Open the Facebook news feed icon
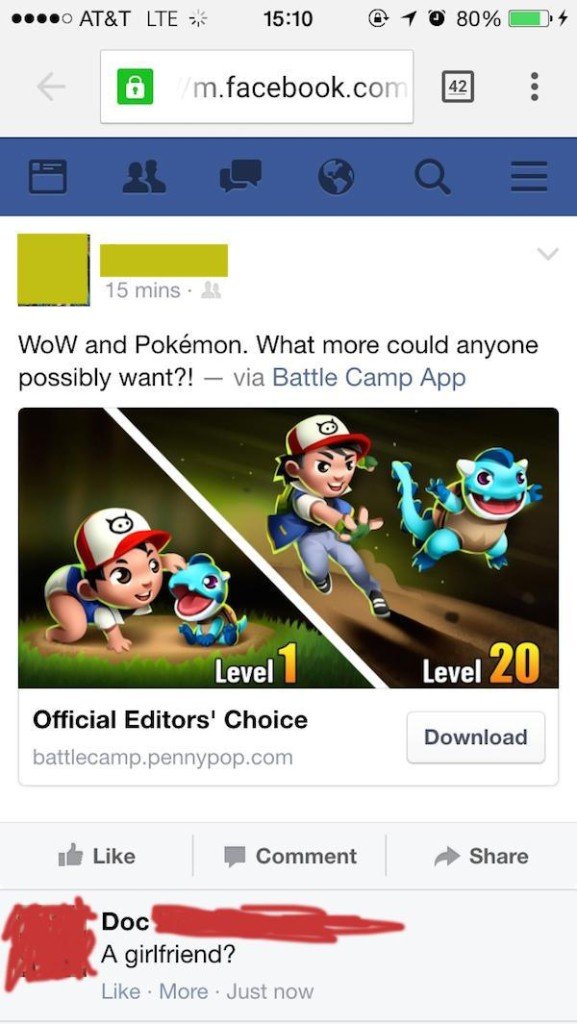 47,176
